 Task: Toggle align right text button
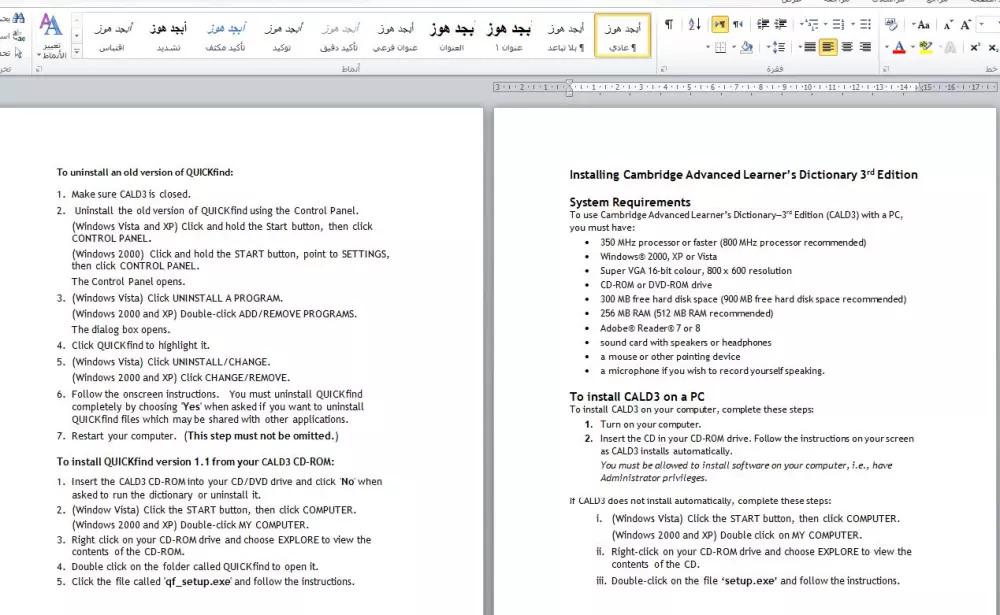coord(865,47)
